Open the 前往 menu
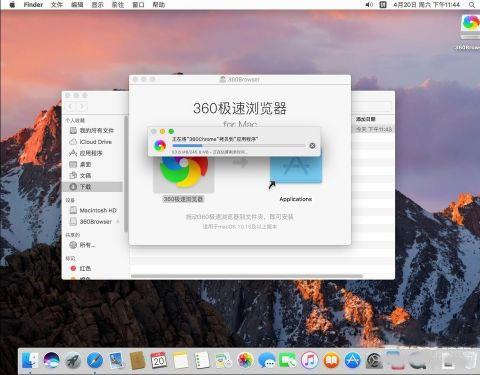The height and width of the screenshot is (375, 480). click(x=118, y=5)
